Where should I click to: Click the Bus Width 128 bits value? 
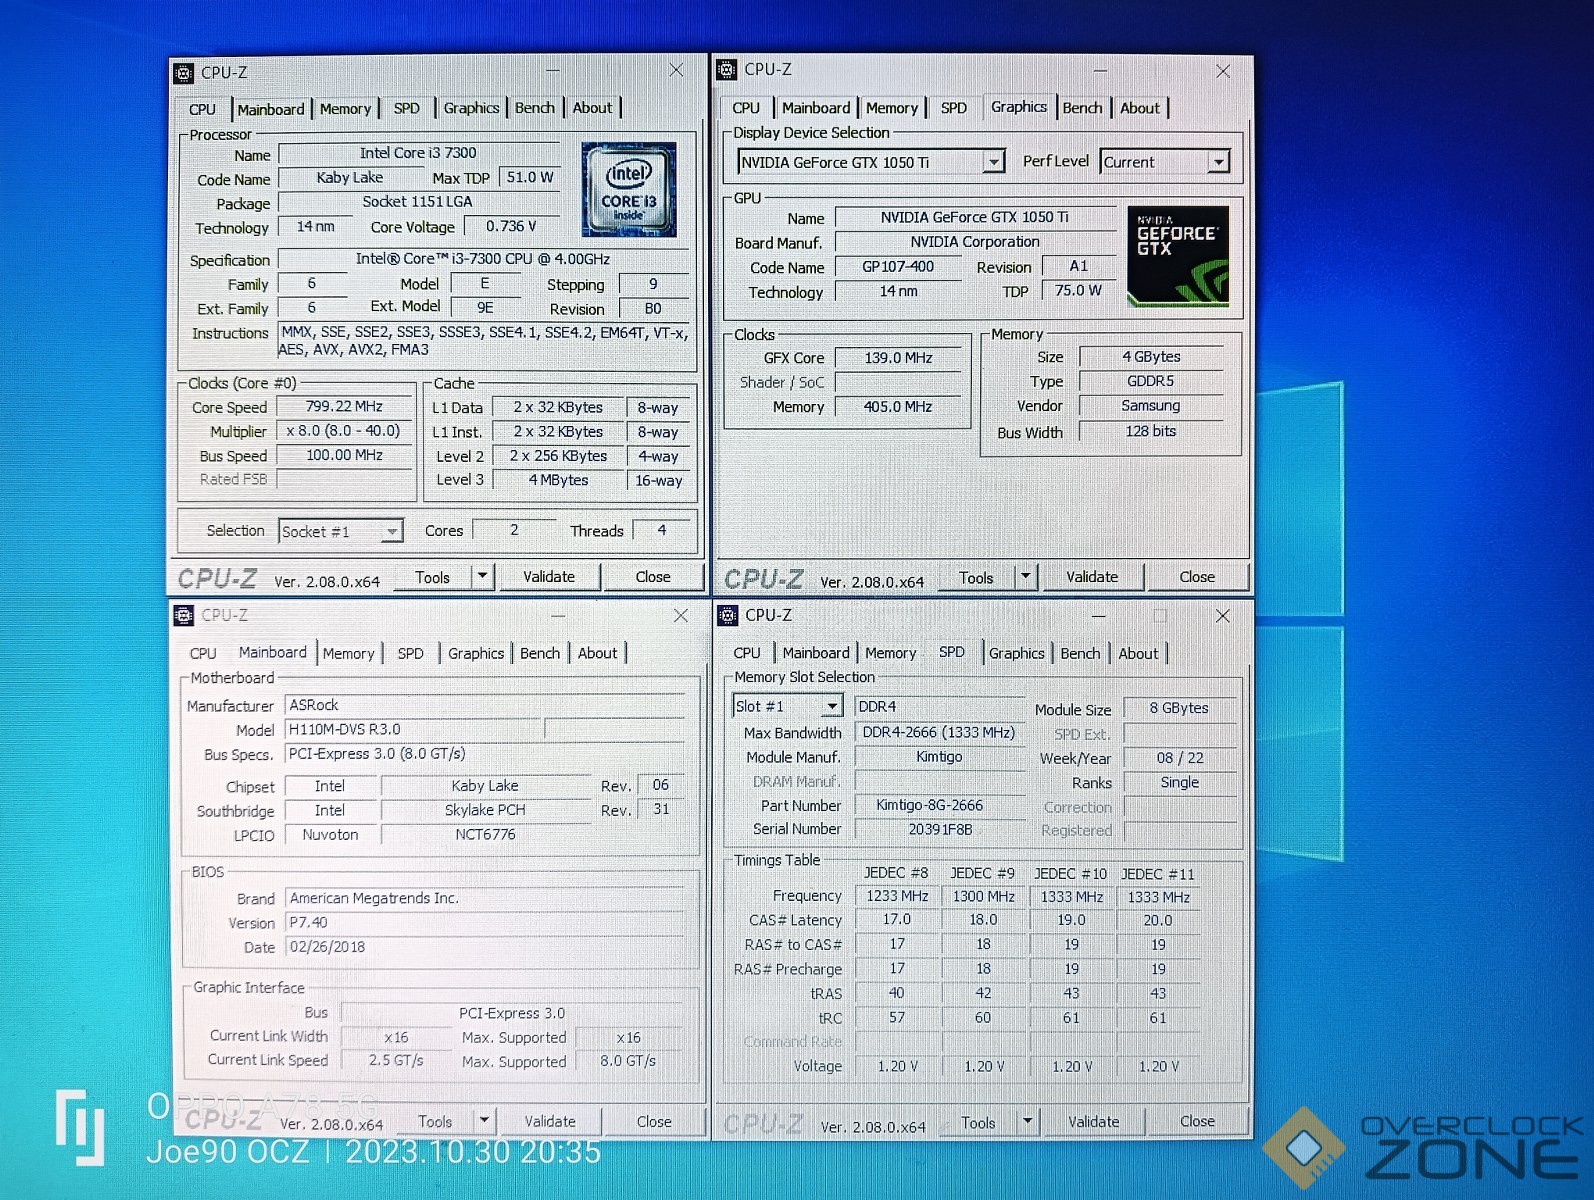pos(1150,431)
